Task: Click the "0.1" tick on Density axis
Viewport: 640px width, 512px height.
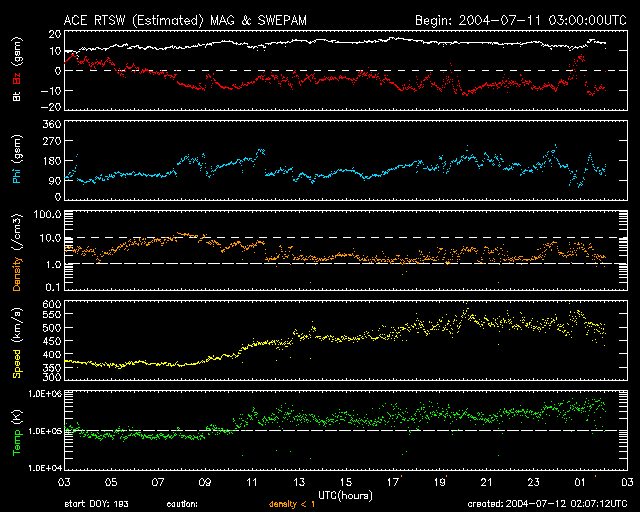Action: tap(53, 287)
